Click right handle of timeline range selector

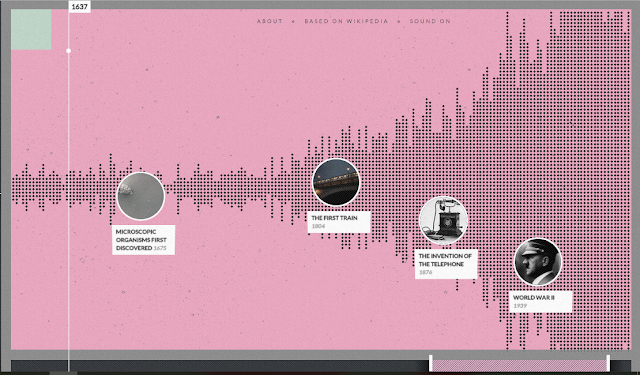point(608,363)
